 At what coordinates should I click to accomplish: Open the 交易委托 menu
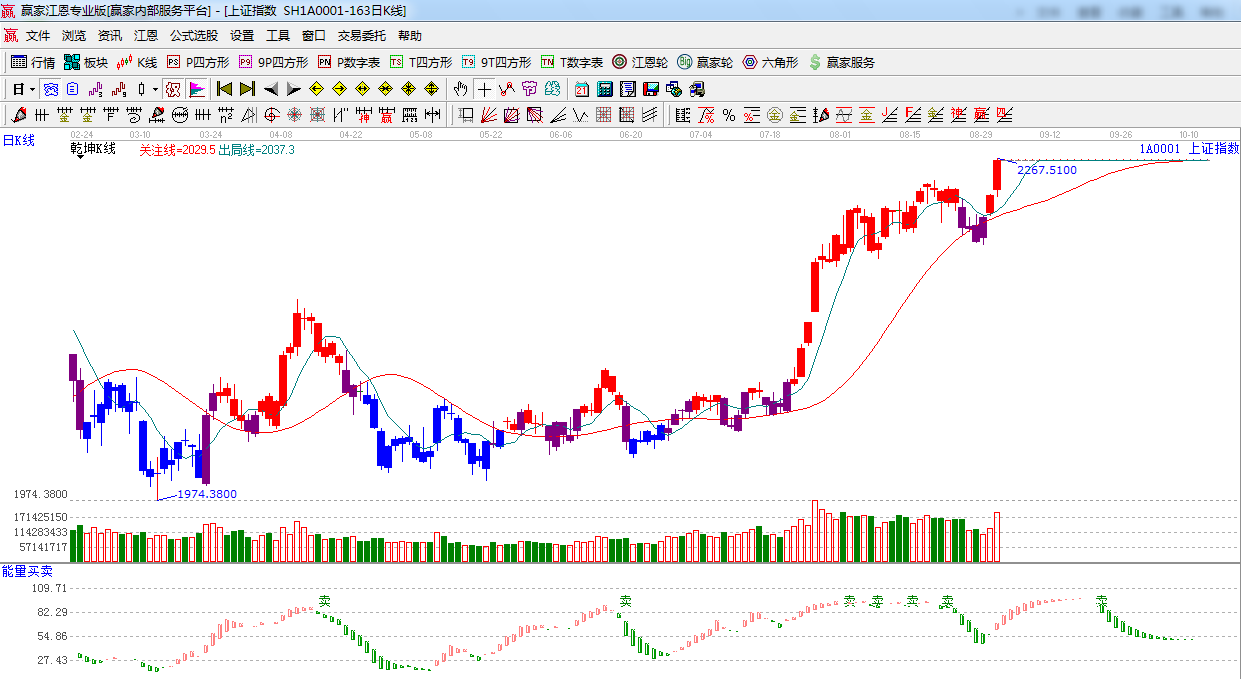361,36
